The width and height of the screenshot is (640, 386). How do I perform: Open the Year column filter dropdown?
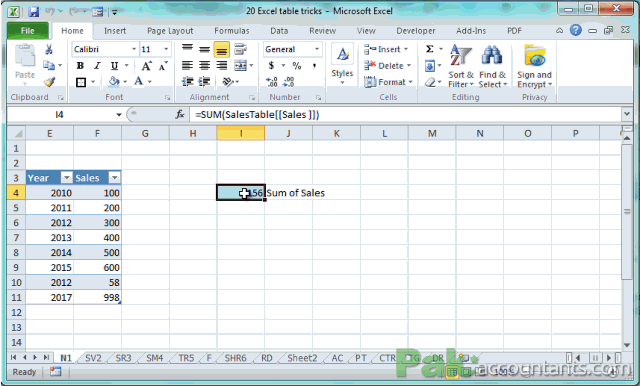pyautogui.click(x=66, y=177)
